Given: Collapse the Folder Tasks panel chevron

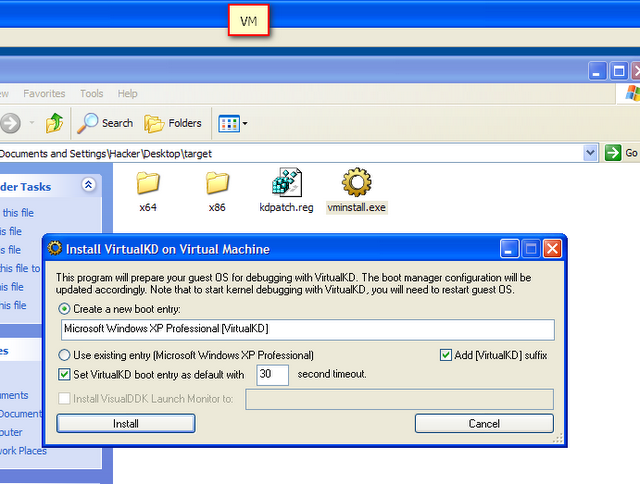Looking at the screenshot, I should click(x=89, y=185).
